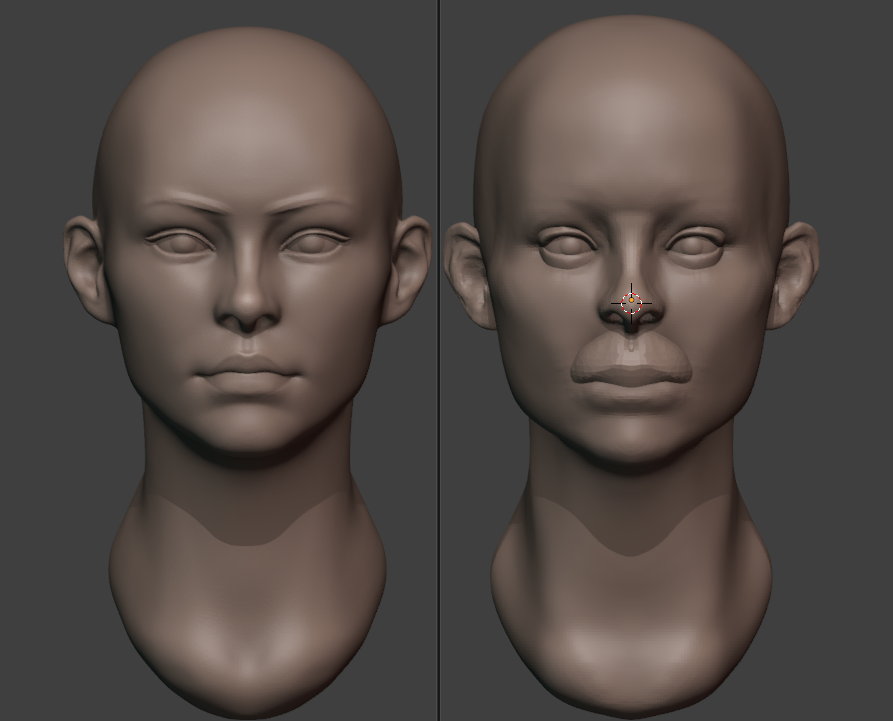Click the vertical divider between the viewports
Viewport: 893px width, 721px height.
point(439,360)
